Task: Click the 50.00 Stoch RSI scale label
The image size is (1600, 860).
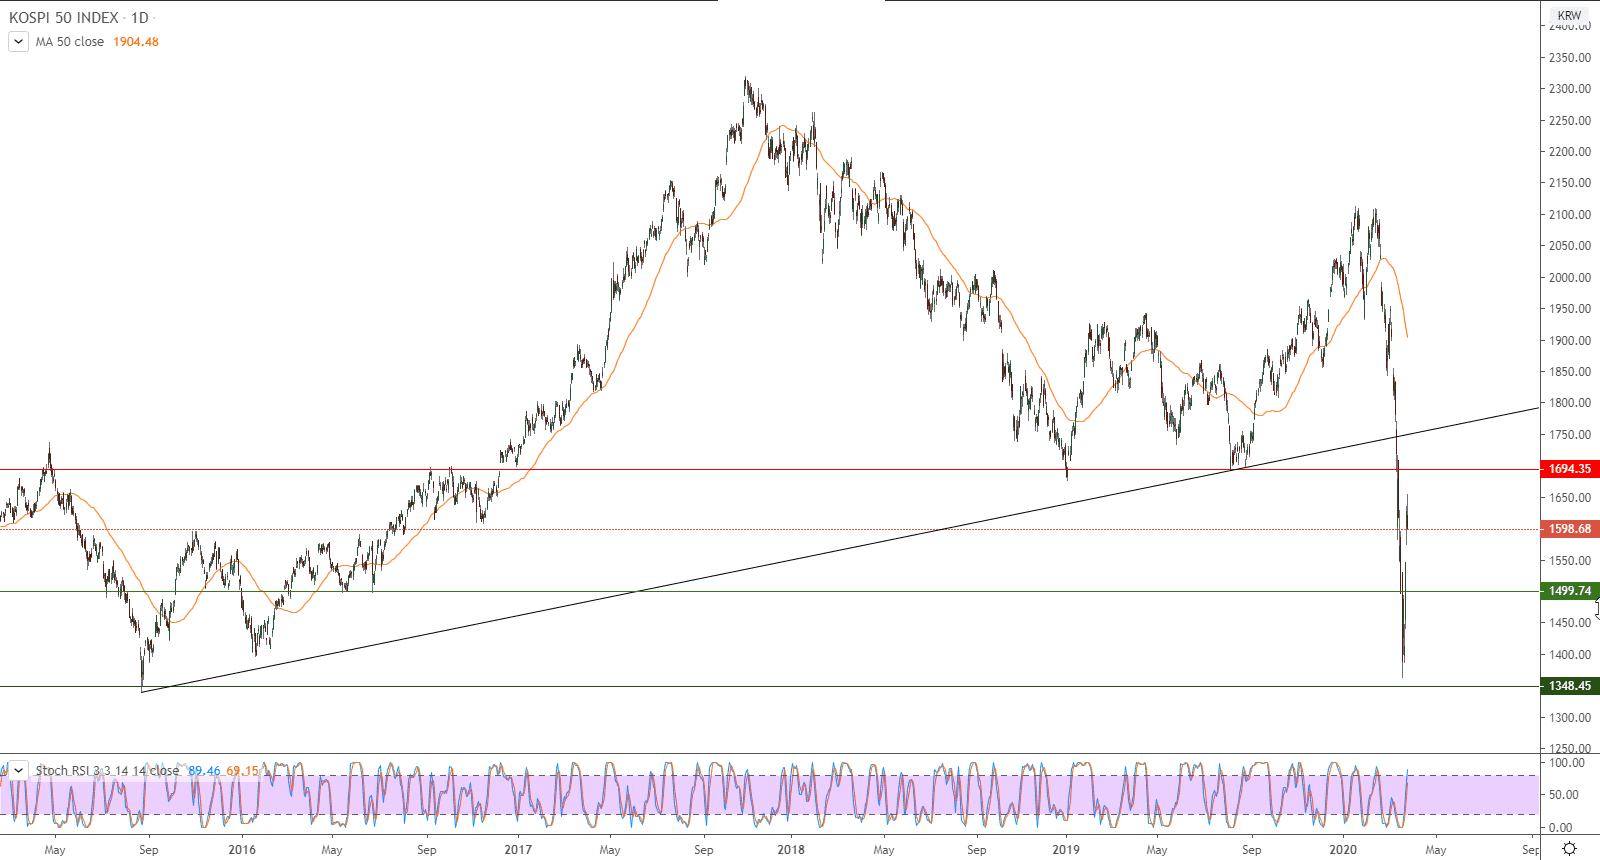Action: 1563,795
